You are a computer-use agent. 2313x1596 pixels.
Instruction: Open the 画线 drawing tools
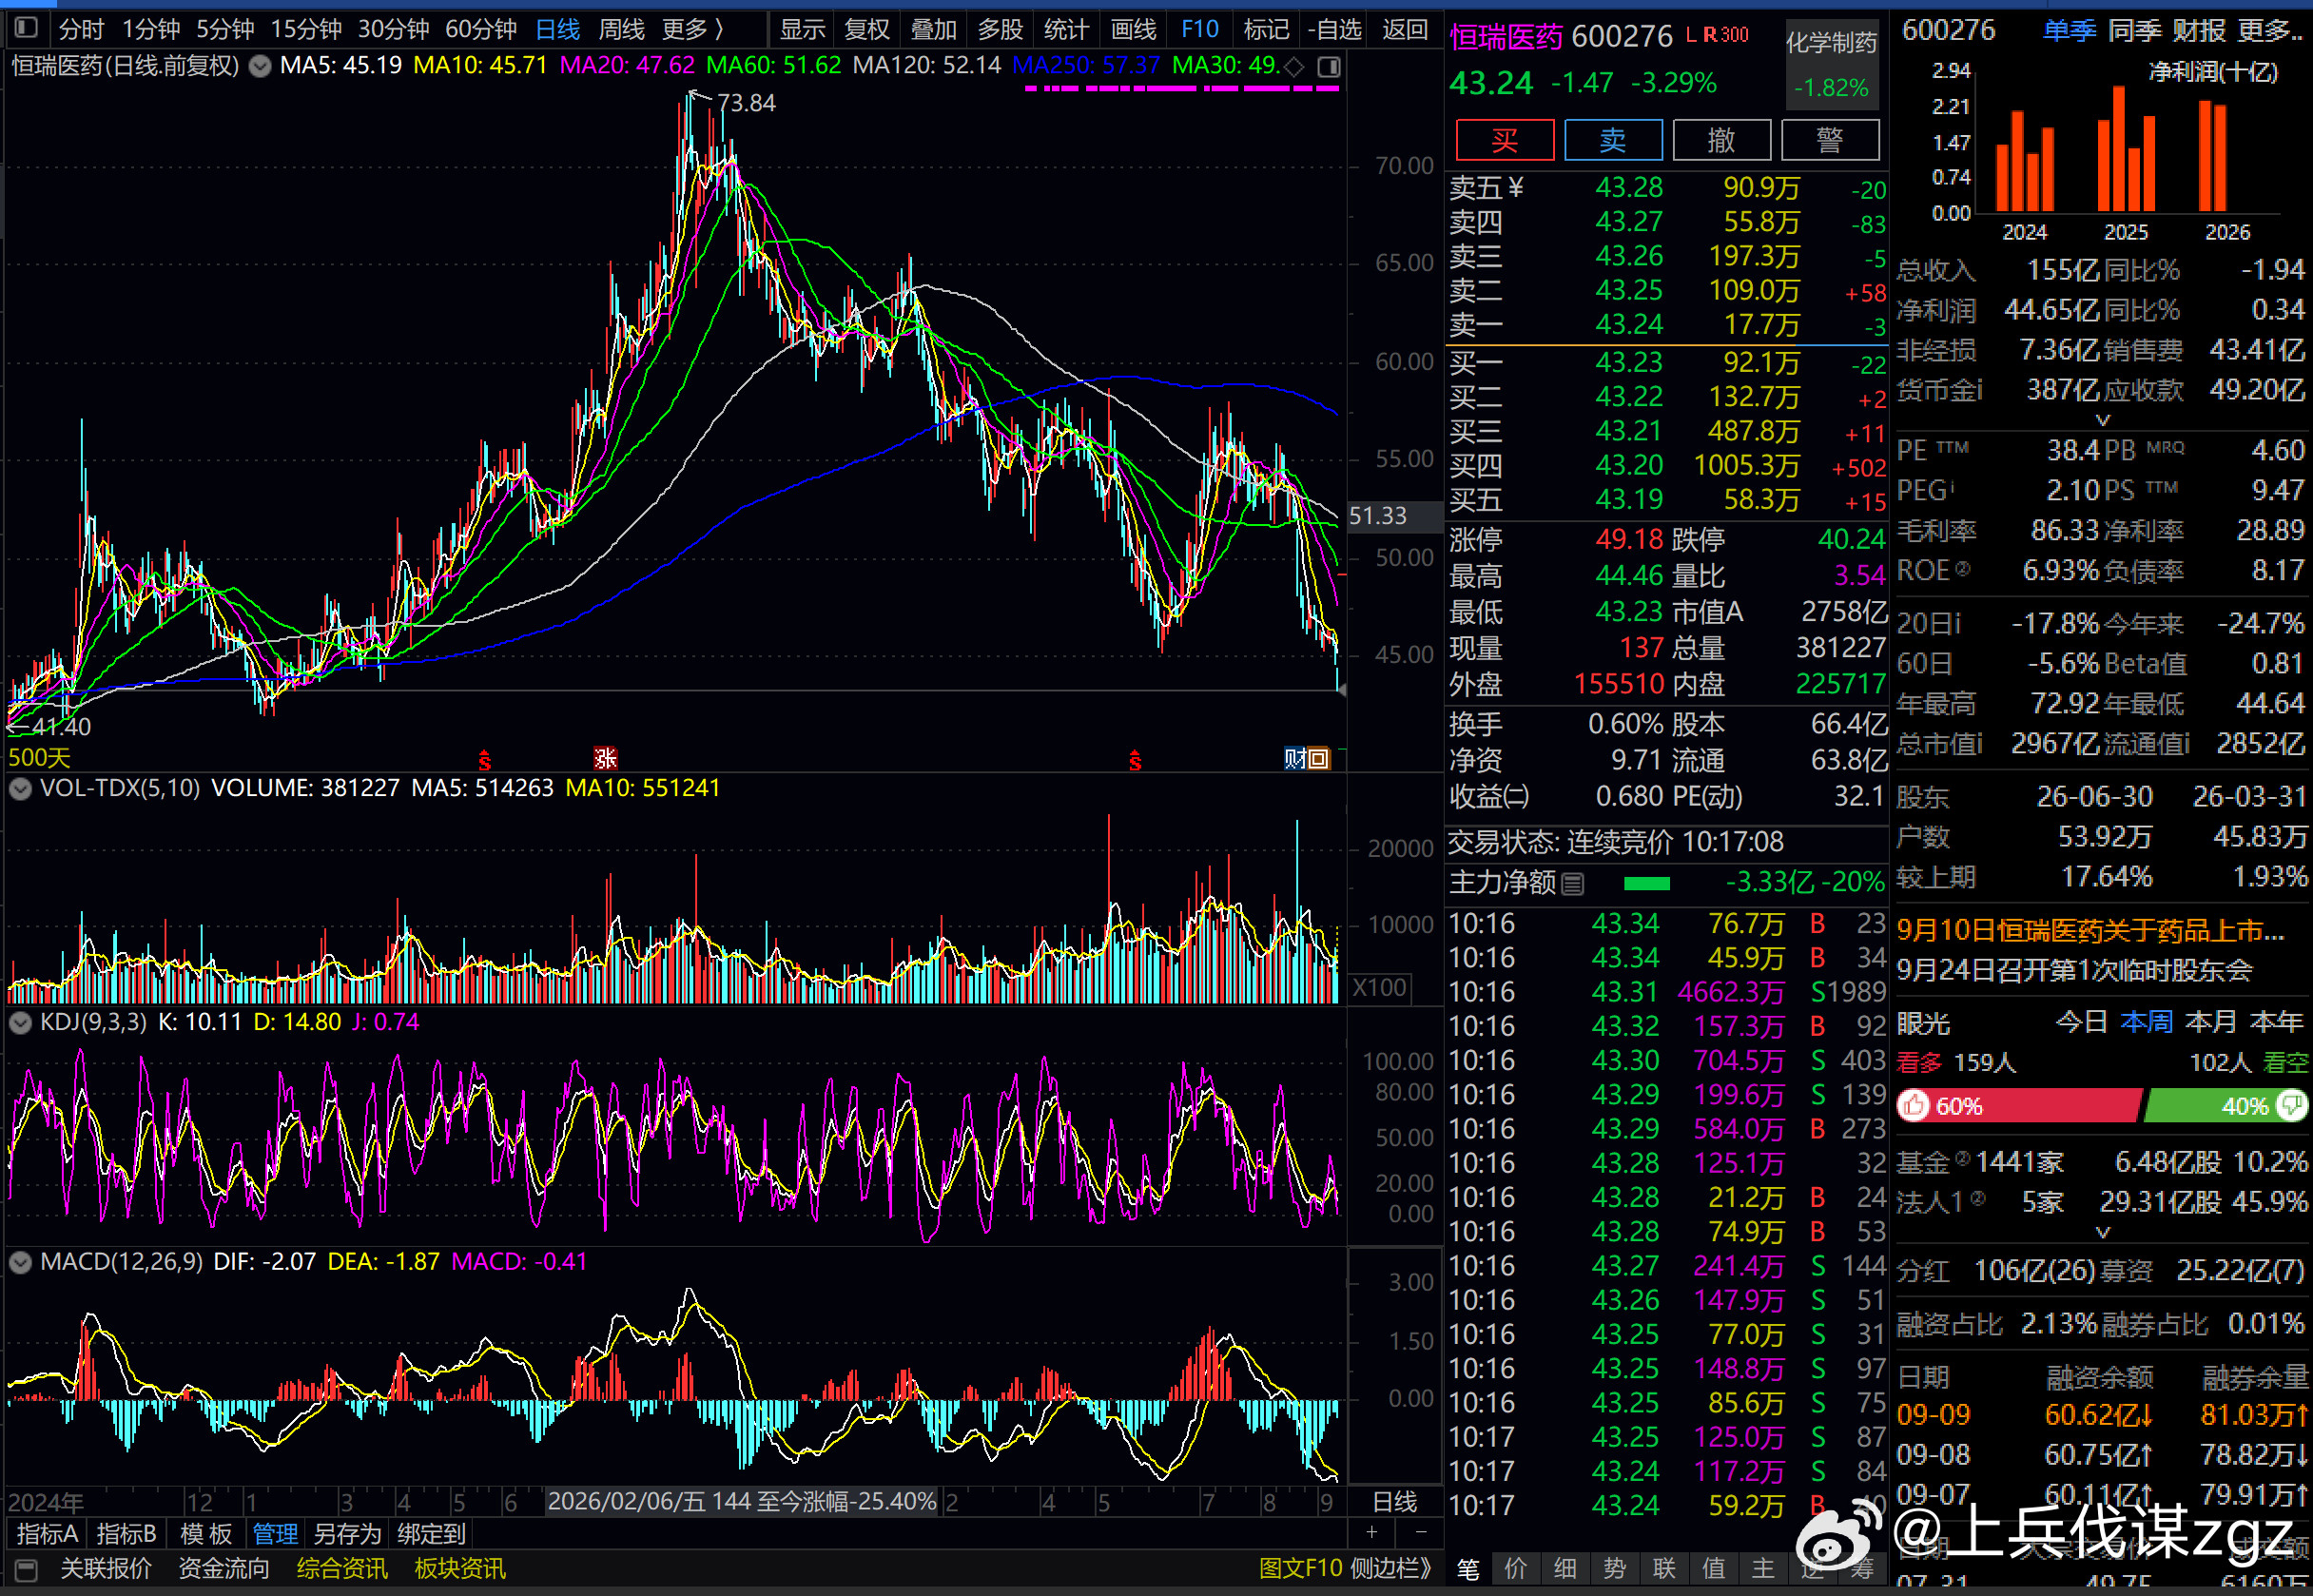pyautogui.click(x=1134, y=30)
